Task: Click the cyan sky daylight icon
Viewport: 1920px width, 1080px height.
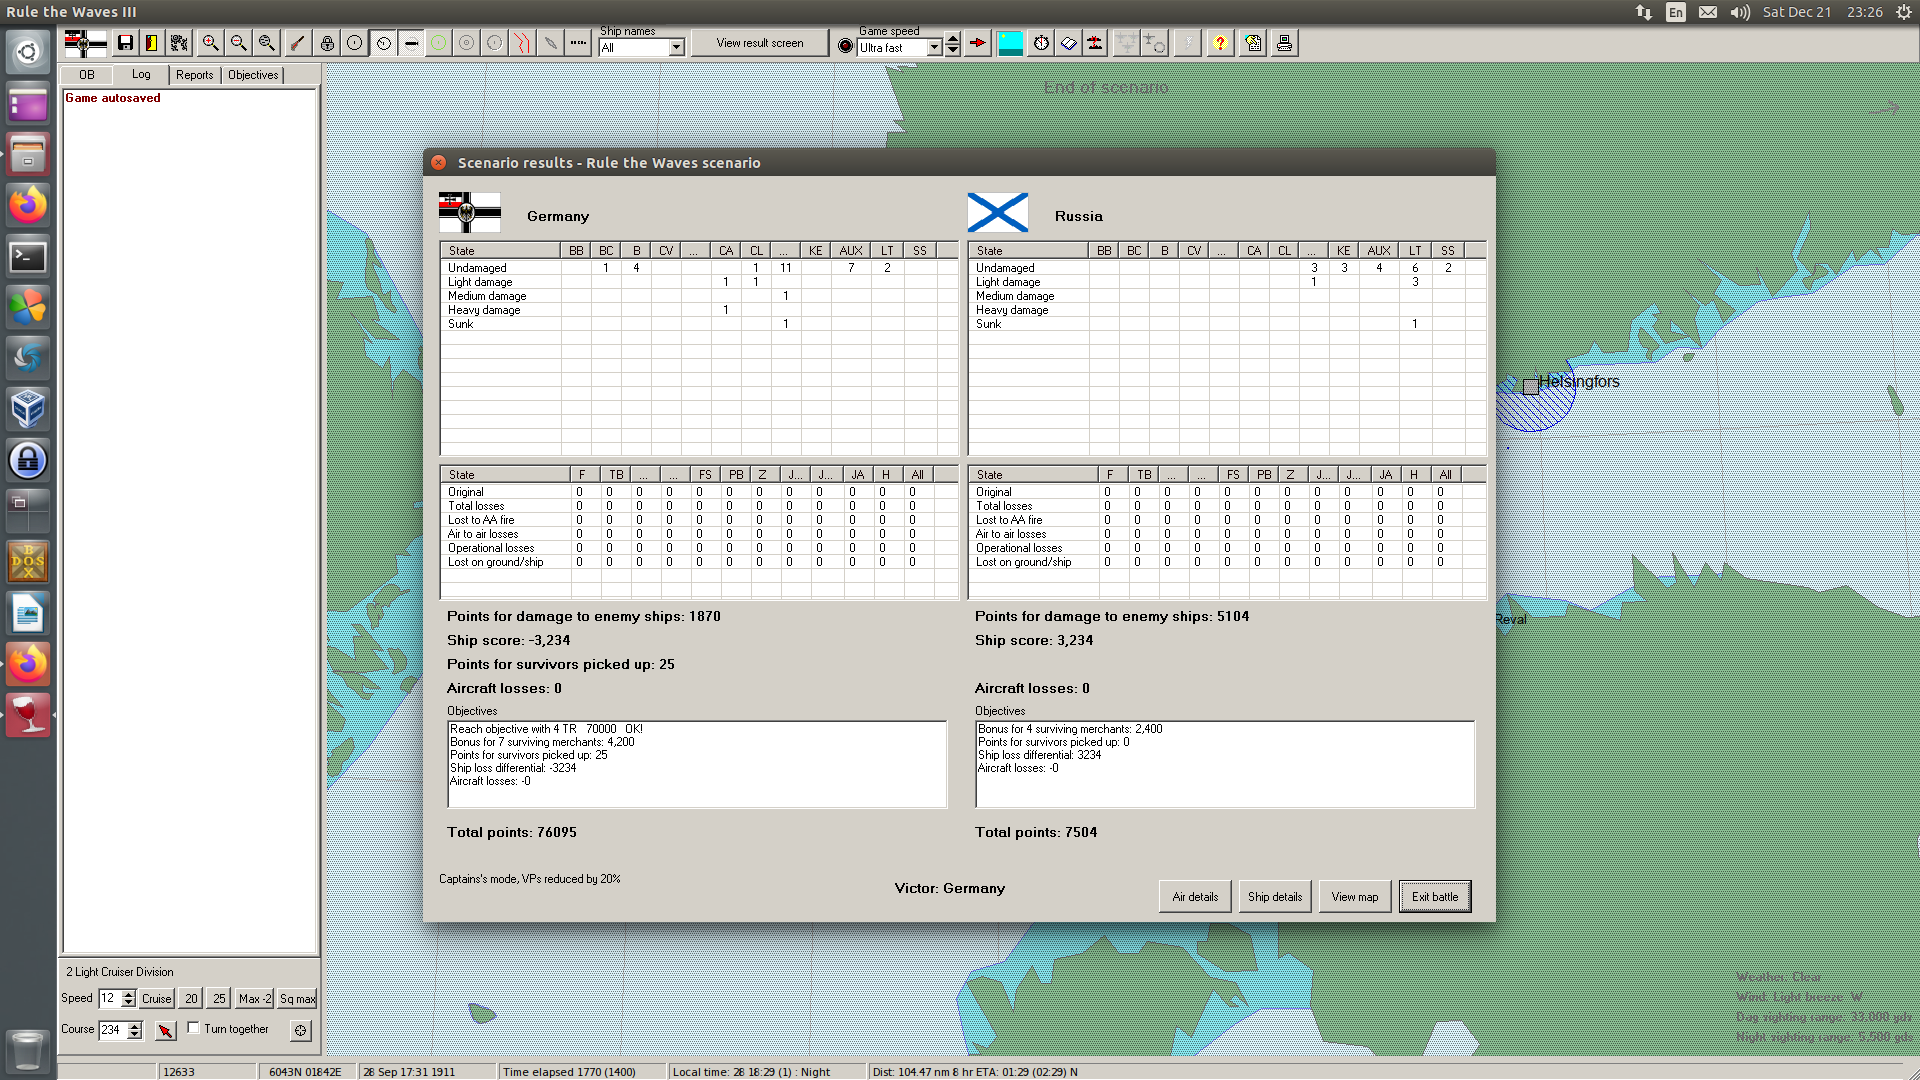Action: (1011, 43)
